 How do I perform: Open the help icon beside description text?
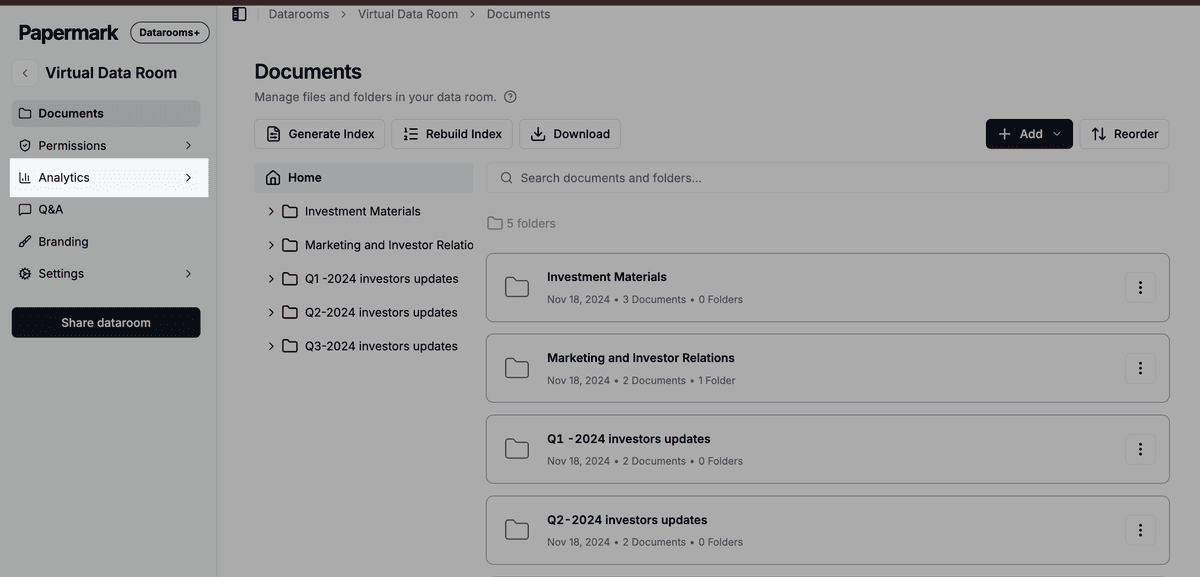[x=510, y=97]
